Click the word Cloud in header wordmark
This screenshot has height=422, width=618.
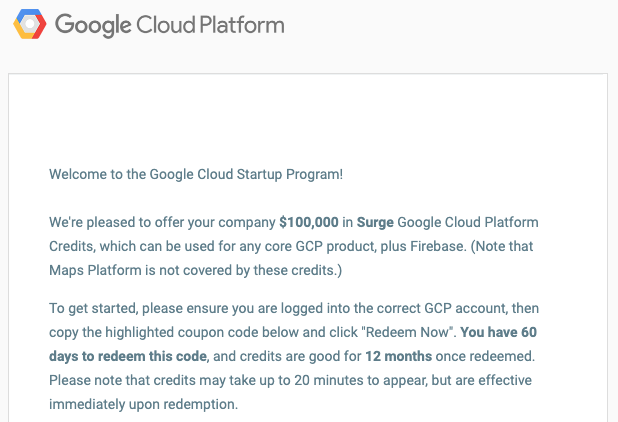click(x=166, y=24)
